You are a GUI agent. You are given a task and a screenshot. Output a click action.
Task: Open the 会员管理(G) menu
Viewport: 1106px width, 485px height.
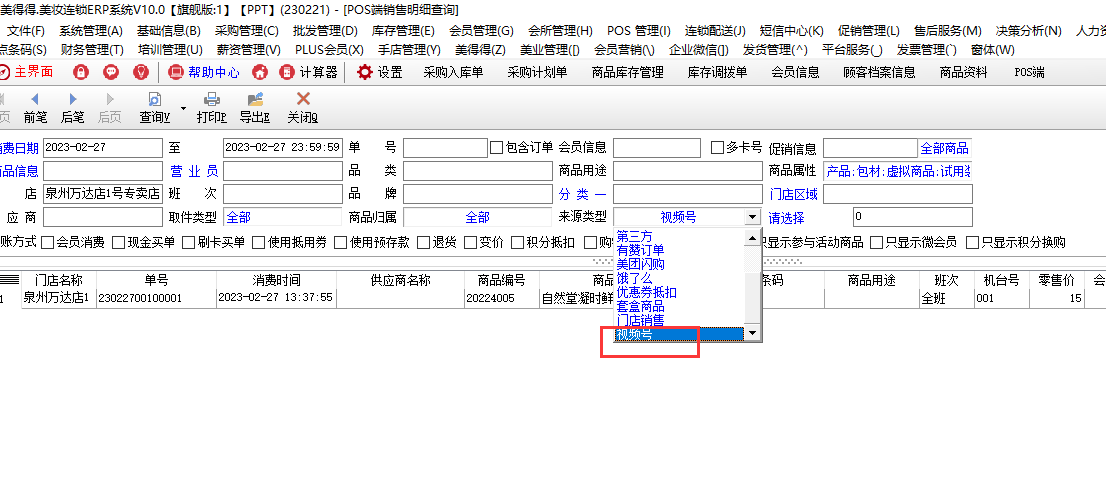[x=482, y=31]
